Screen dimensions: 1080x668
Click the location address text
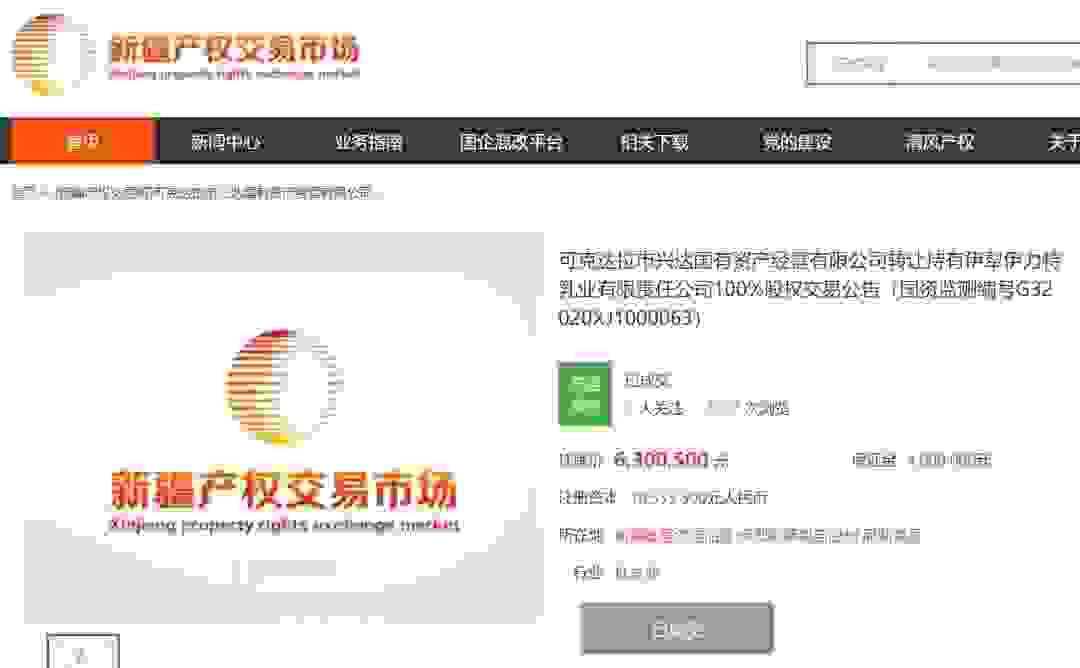tap(768, 535)
